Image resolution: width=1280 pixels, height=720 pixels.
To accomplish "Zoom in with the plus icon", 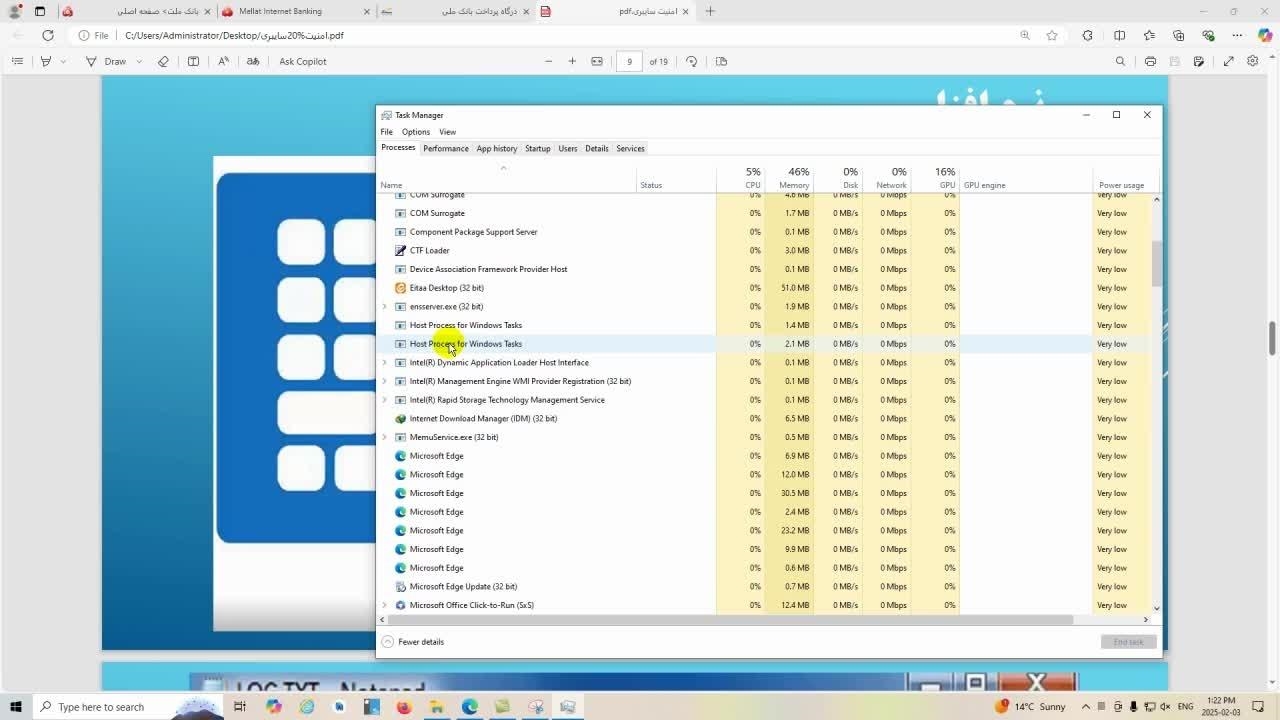I will click(572, 62).
